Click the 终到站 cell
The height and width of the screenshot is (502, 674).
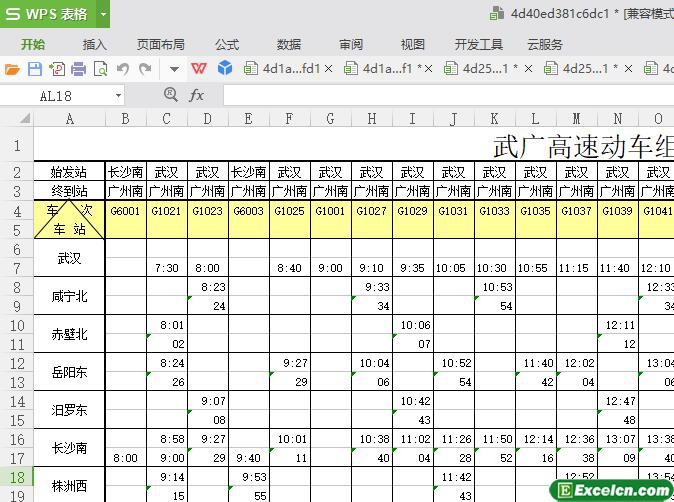coord(69,191)
